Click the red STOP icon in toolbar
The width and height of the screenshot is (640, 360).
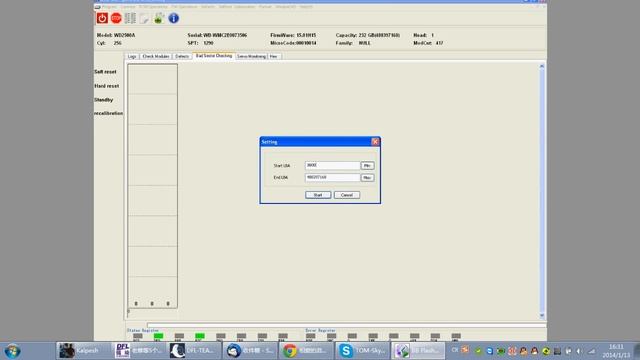tap(116, 18)
